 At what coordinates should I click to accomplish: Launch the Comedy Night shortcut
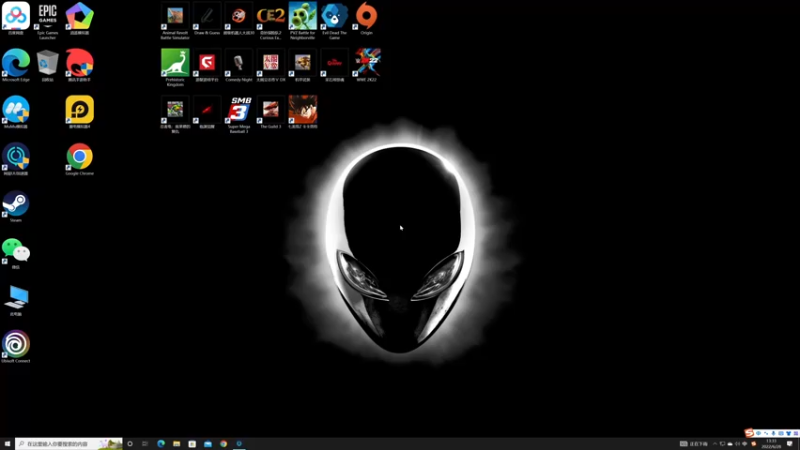tap(239, 65)
